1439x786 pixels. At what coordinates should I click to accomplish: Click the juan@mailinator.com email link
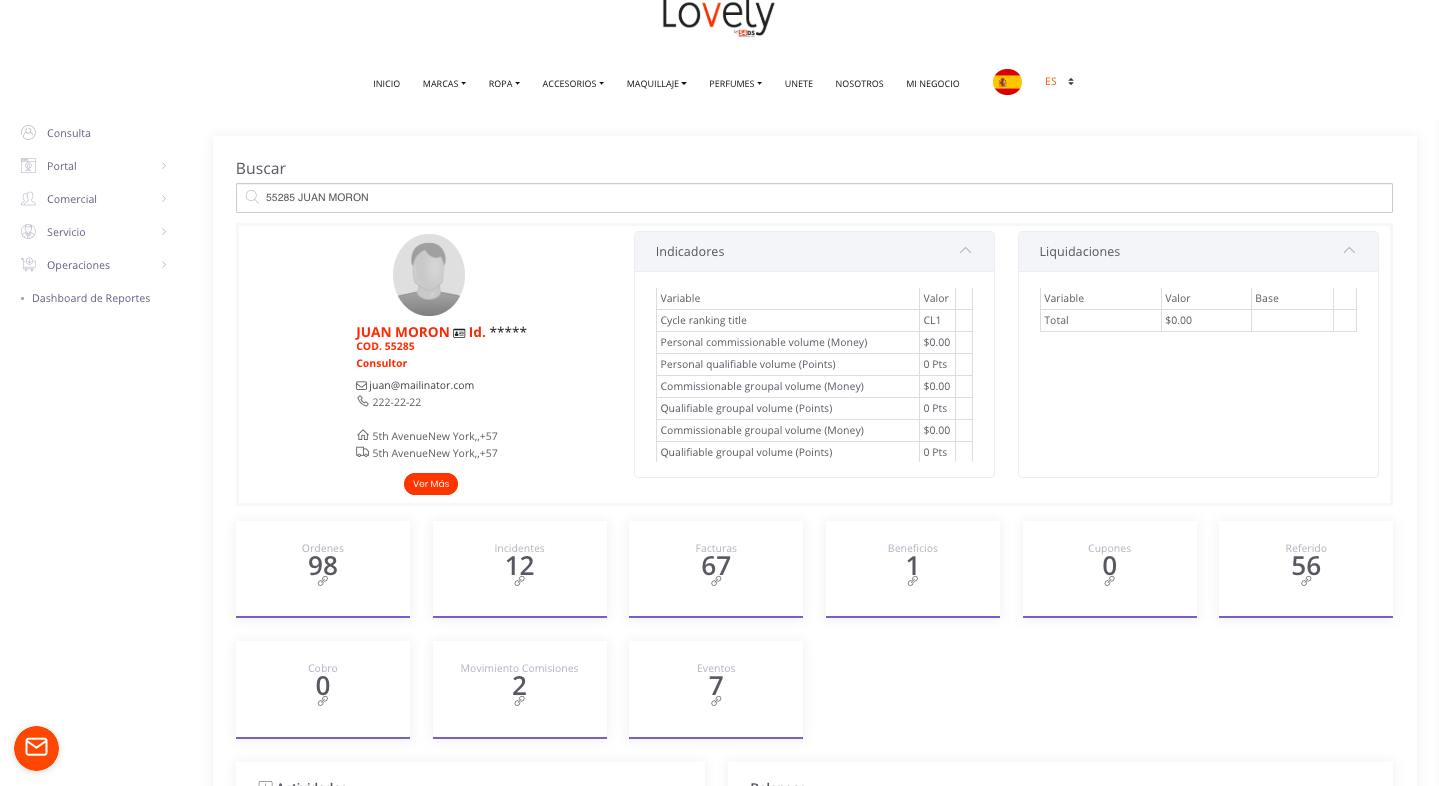pos(421,385)
